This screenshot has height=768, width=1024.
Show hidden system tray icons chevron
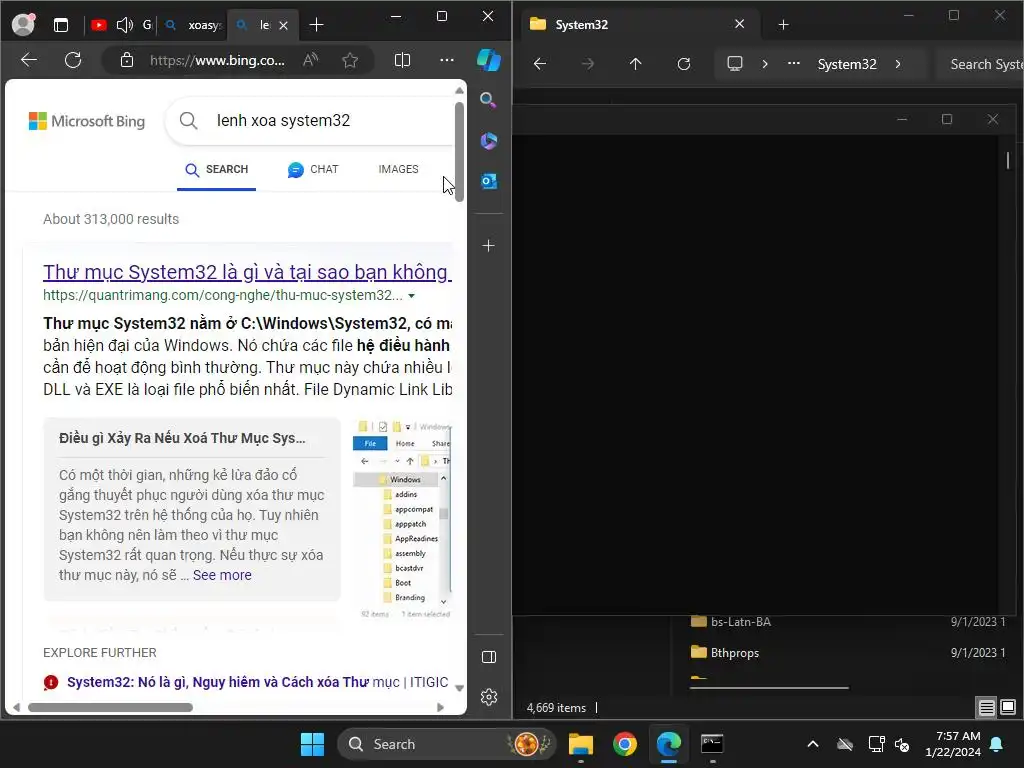pos(812,744)
